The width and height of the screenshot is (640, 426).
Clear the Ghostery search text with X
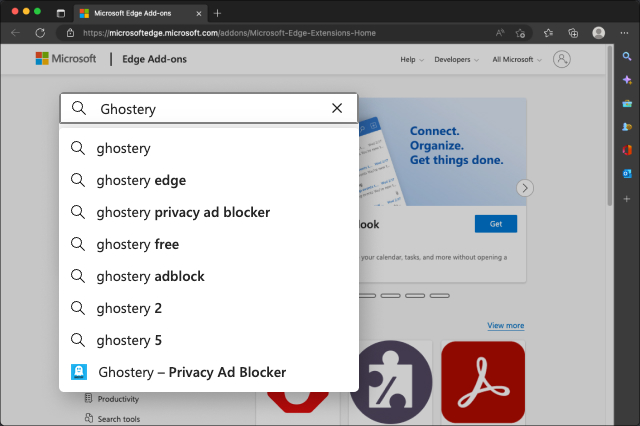click(x=337, y=108)
